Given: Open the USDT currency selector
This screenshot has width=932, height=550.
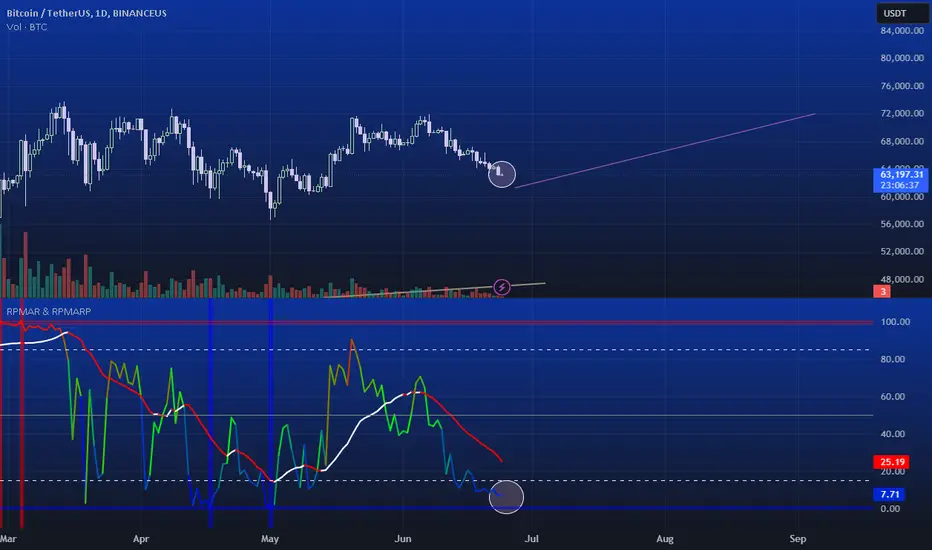Looking at the screenshot, I should point(902,13).
